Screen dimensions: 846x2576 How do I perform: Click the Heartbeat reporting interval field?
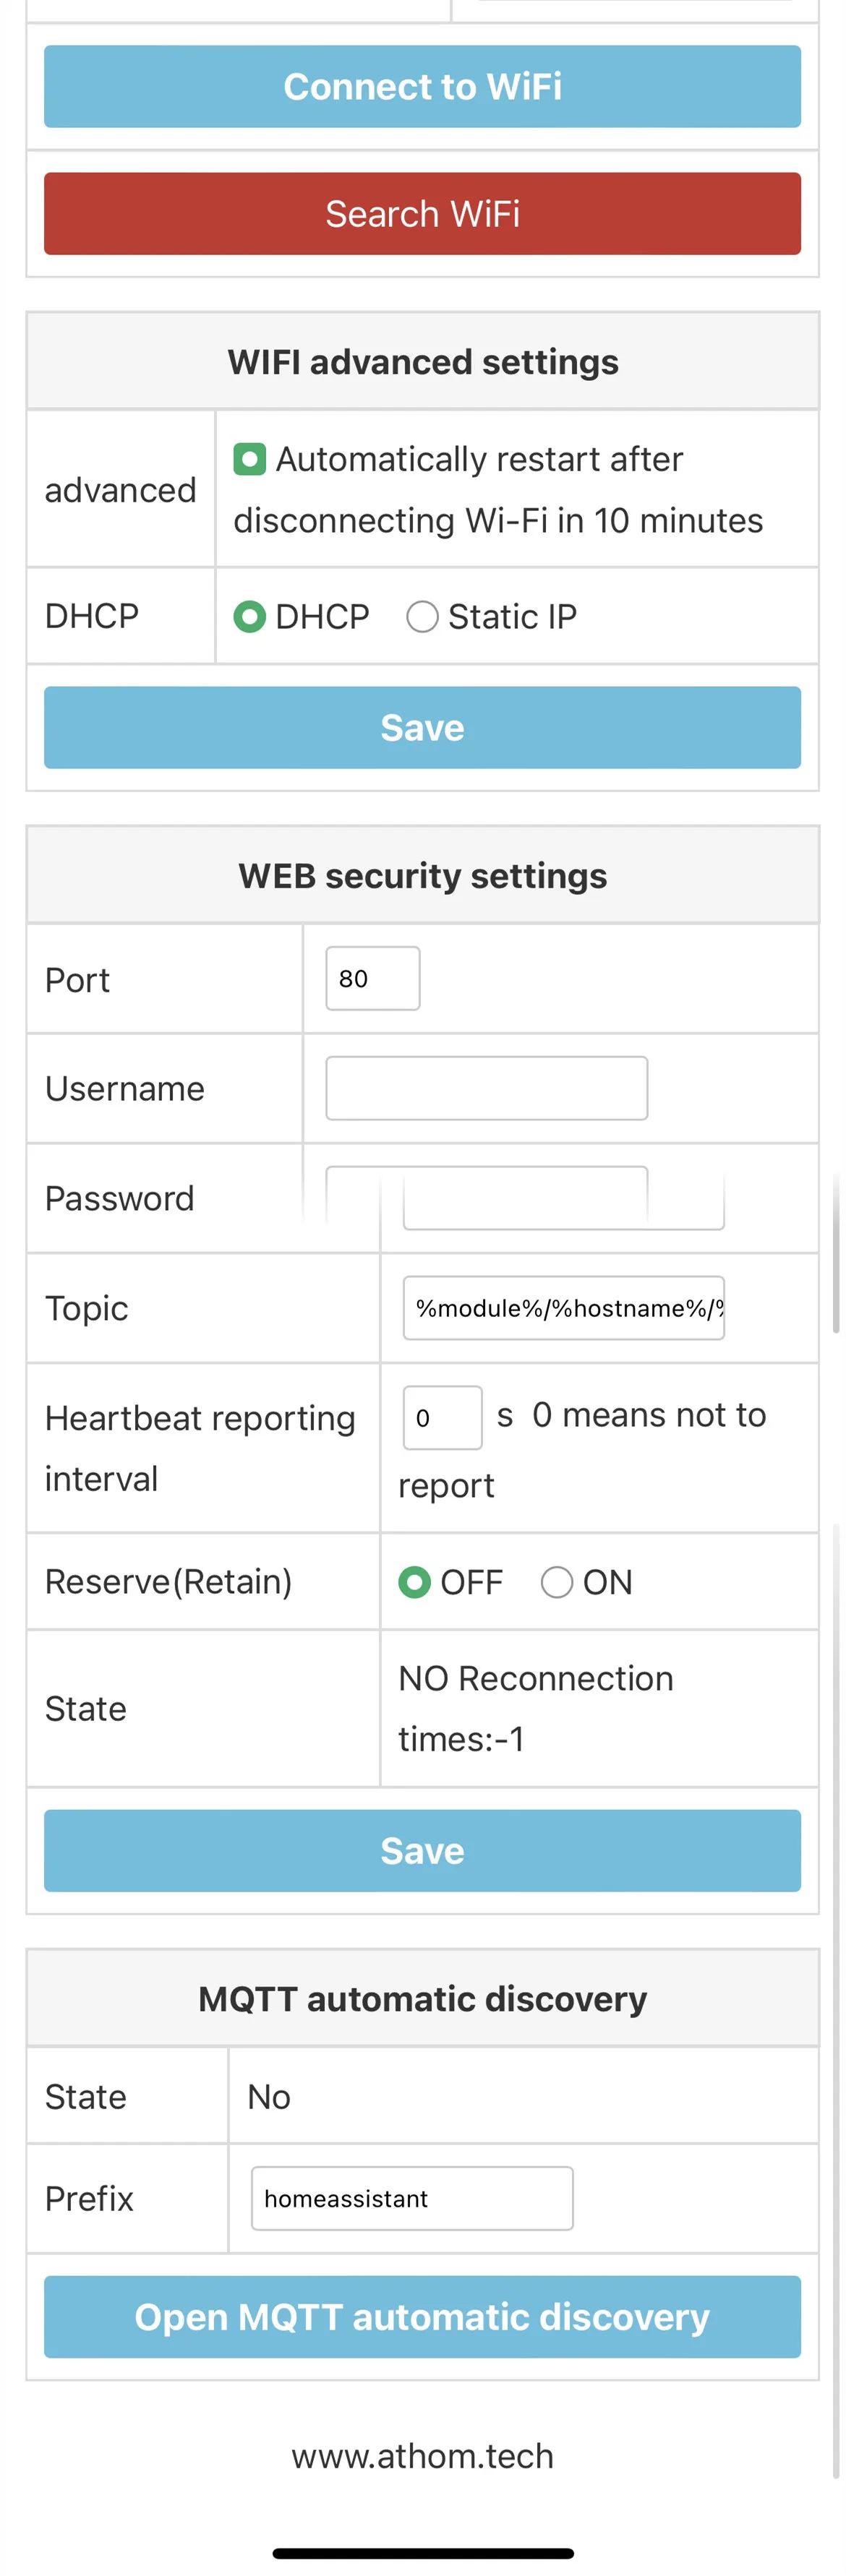tap(442, 1418)
